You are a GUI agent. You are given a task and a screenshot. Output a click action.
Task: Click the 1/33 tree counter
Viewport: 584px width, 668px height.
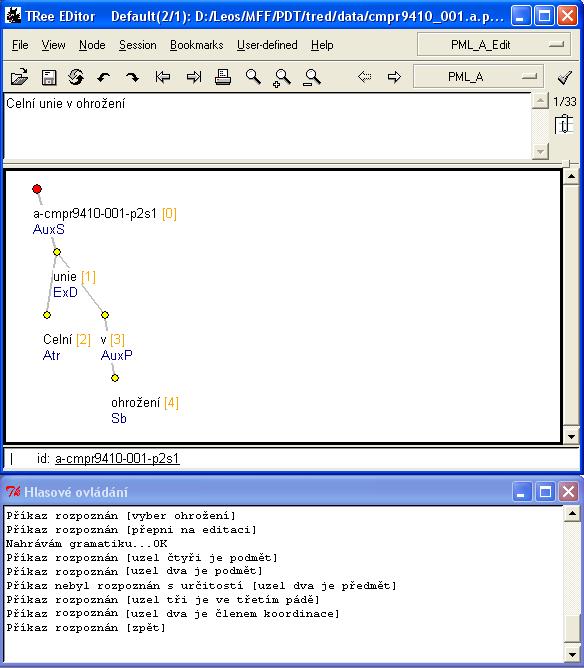coord(564,102)
